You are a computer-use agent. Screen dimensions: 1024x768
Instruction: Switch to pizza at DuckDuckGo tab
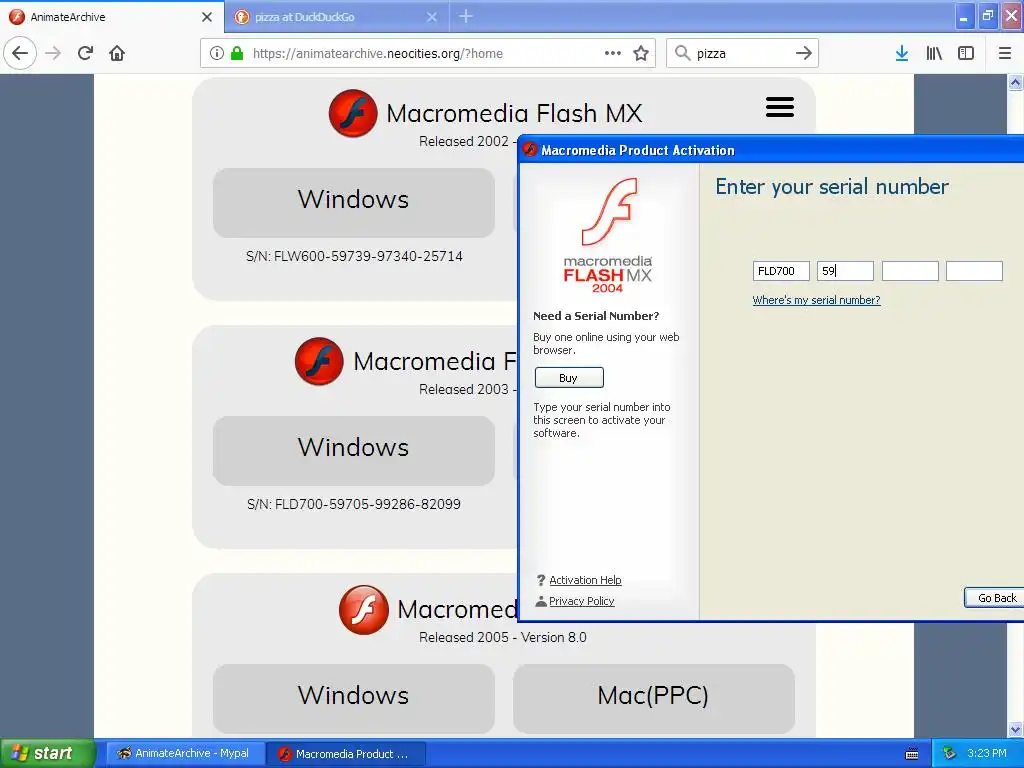click(337, 17)
